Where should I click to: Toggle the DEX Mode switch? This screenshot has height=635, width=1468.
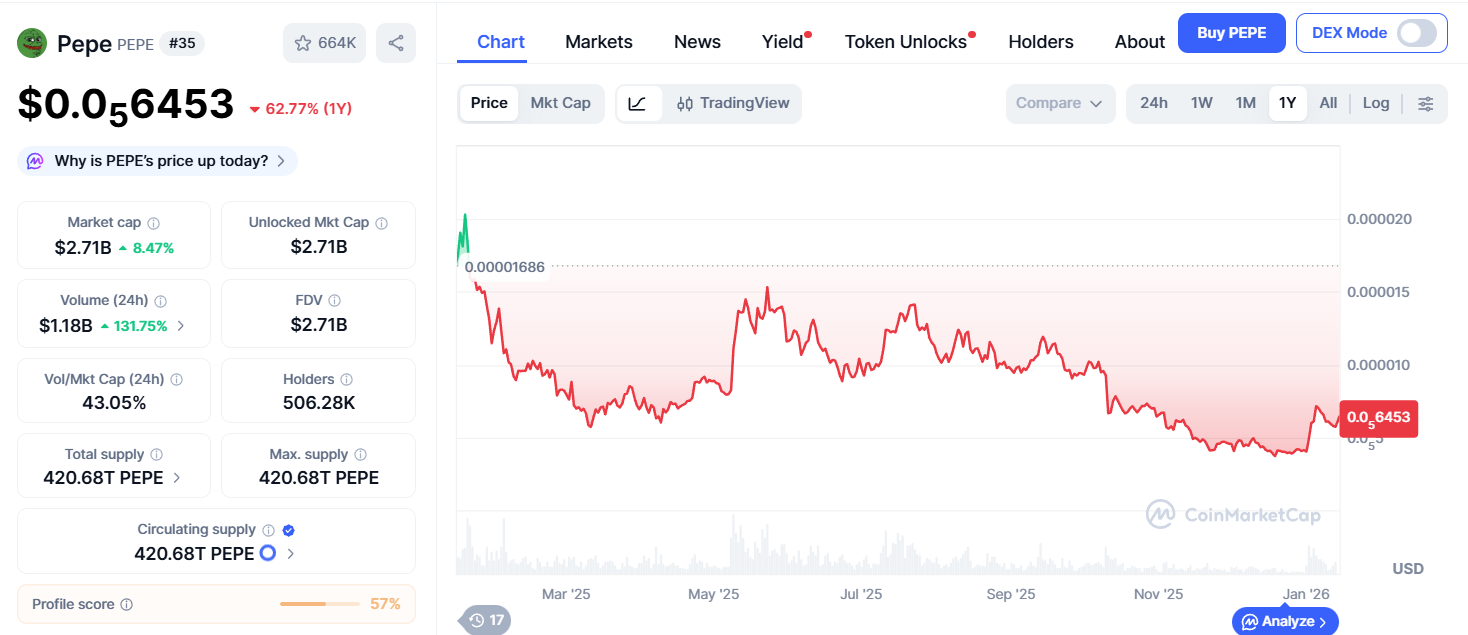pyautogui.click(x=1416, y=33)
